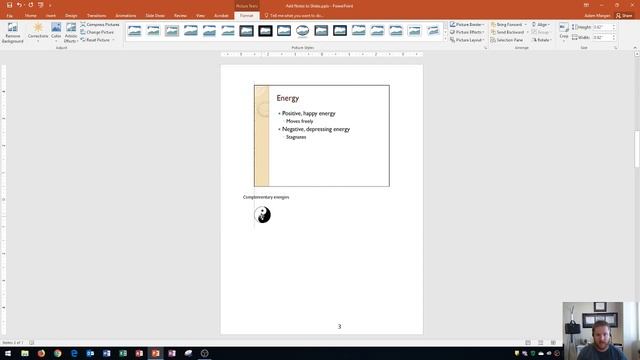Open Ribbon Display Options
The width and height of the screenshot is (640, 360).
pyautogui.click(x=586, y=5)
